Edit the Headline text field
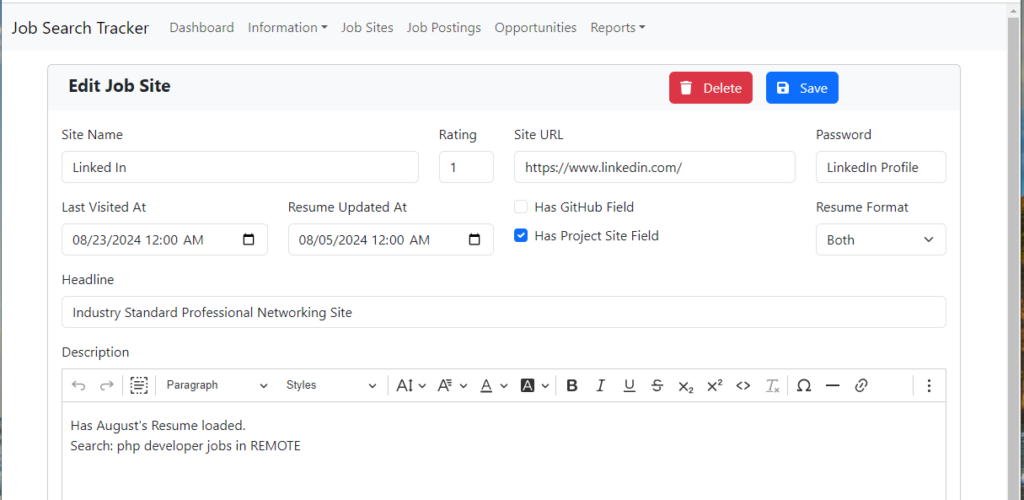The image size is (1024, 500). click(x=504, y=312)
